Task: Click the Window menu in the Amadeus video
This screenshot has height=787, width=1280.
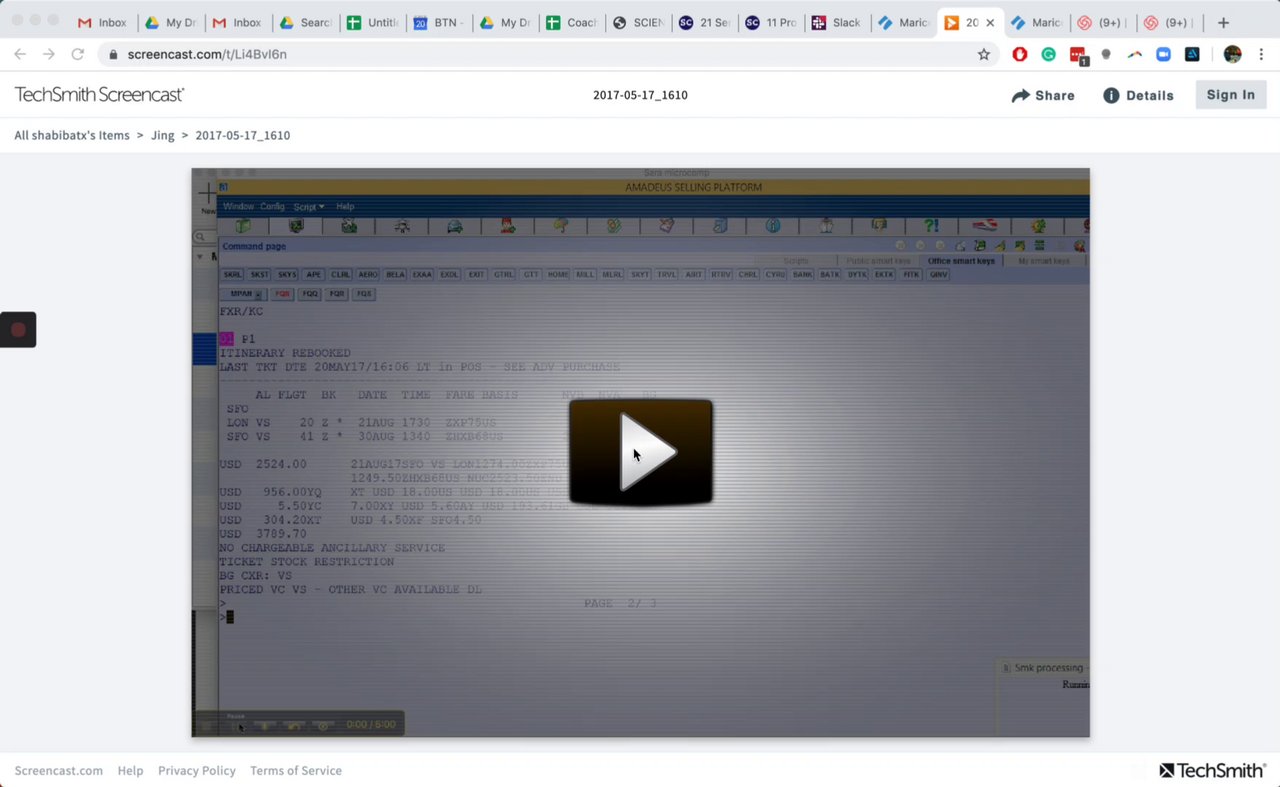Action: 238,206
